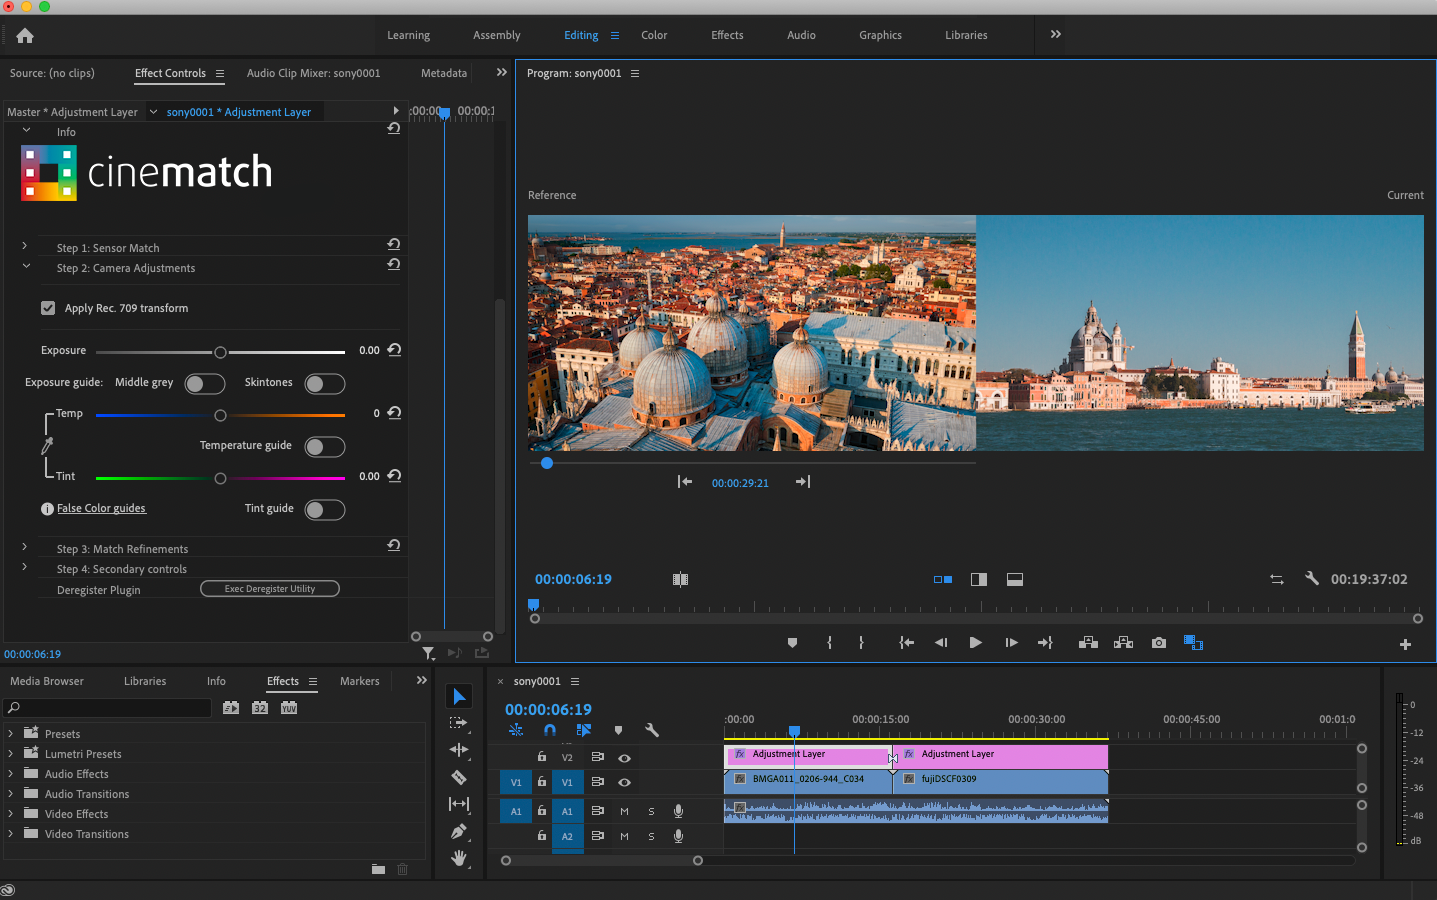Expand the Lumetri Presets folder

tap(11, 753)
